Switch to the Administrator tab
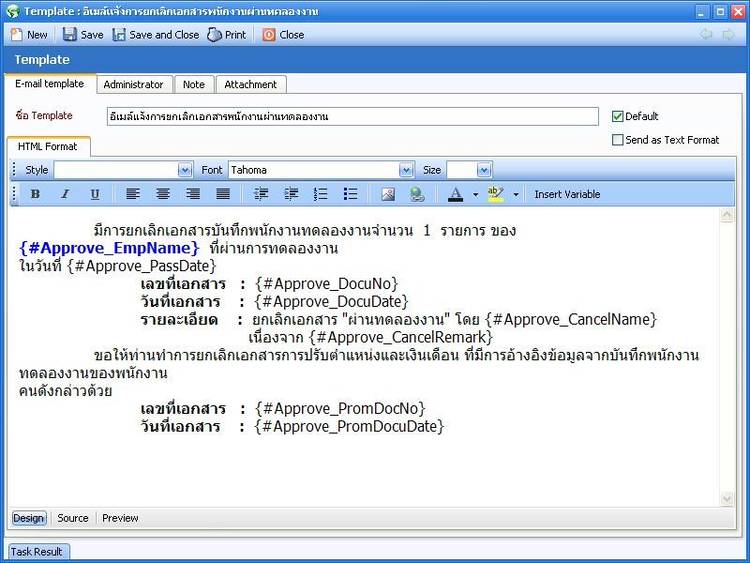This screenshot has width=750, height=563. click(x=133, y=85)
